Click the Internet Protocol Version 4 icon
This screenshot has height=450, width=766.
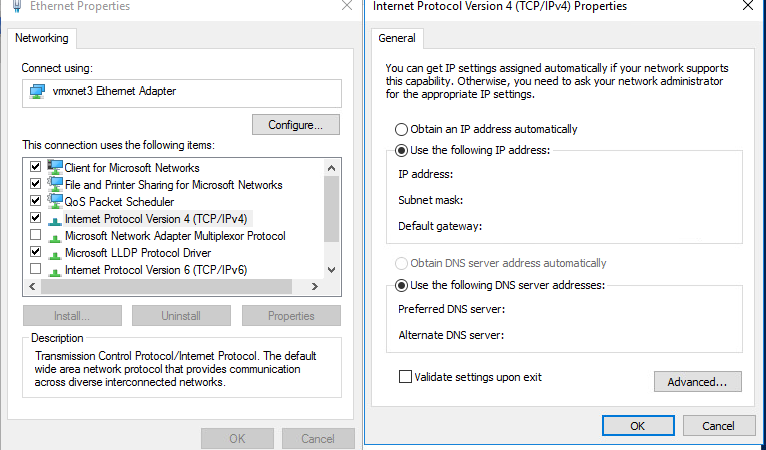[x=55, y=220]
